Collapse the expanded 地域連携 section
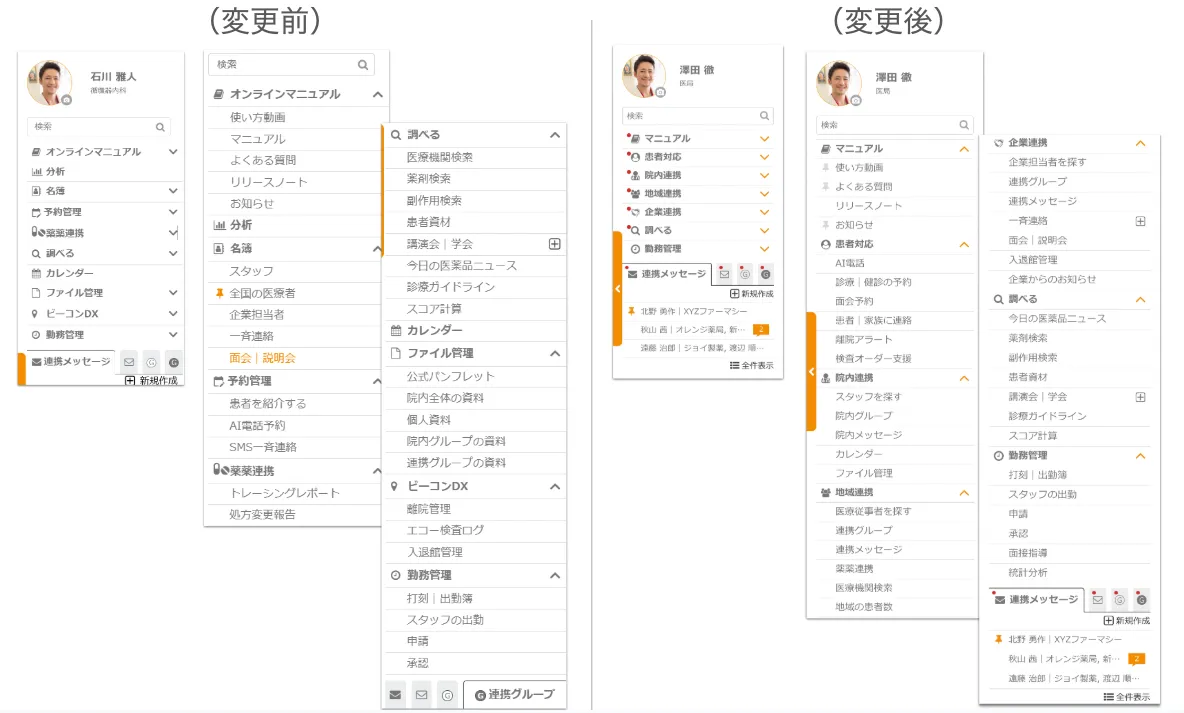1184x713 pixels. coord(964,493)
